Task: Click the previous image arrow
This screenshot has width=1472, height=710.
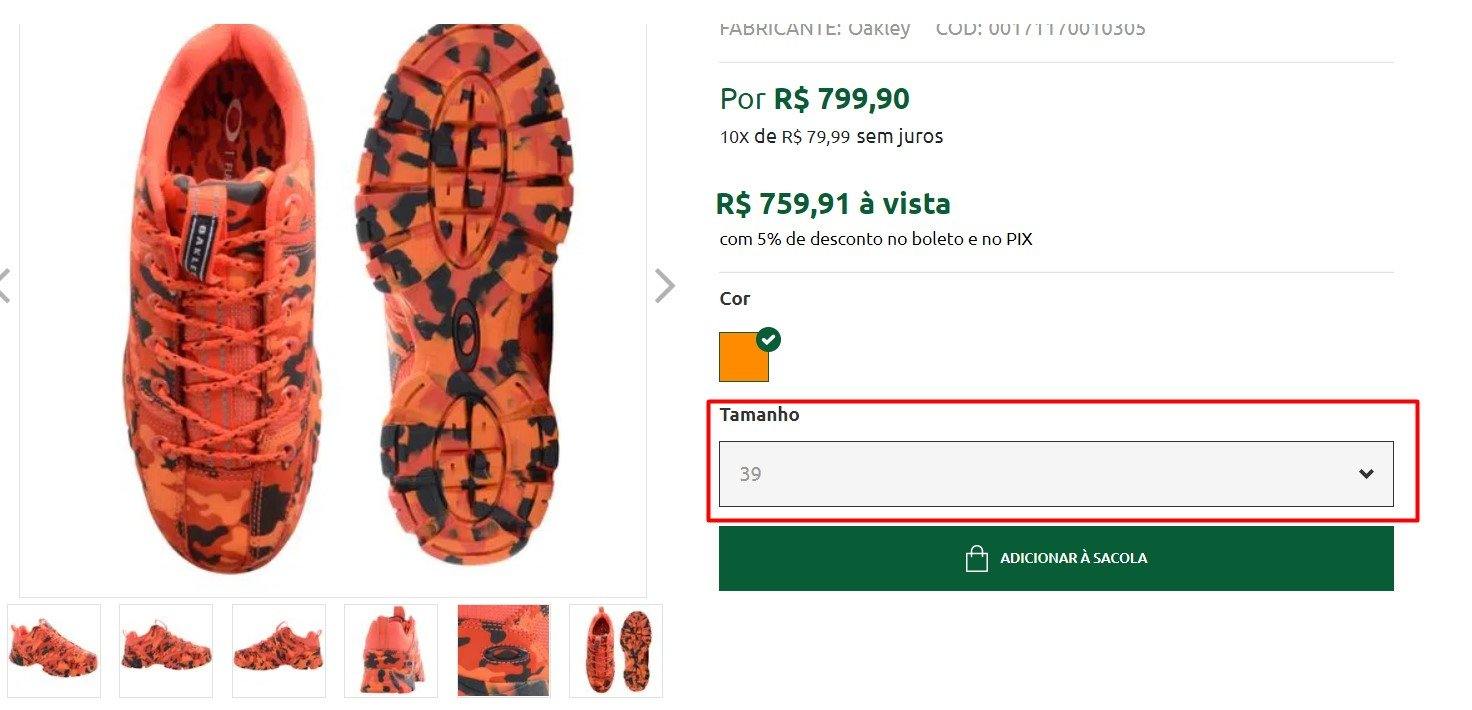Action: tap(4, 286)
